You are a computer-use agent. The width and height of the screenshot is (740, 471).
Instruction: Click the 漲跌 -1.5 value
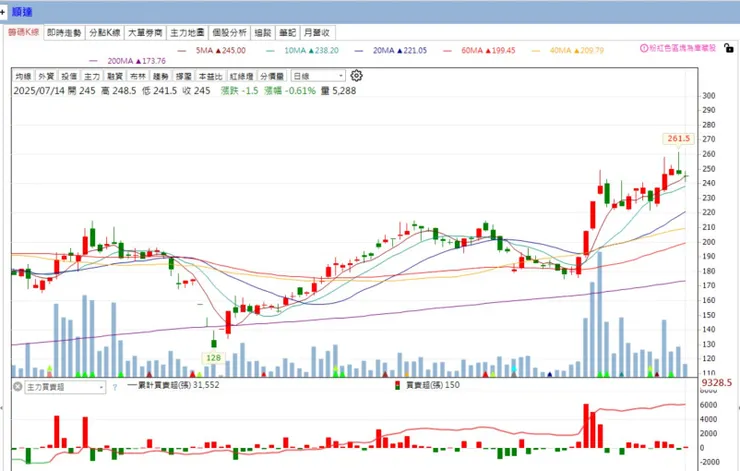239,91
